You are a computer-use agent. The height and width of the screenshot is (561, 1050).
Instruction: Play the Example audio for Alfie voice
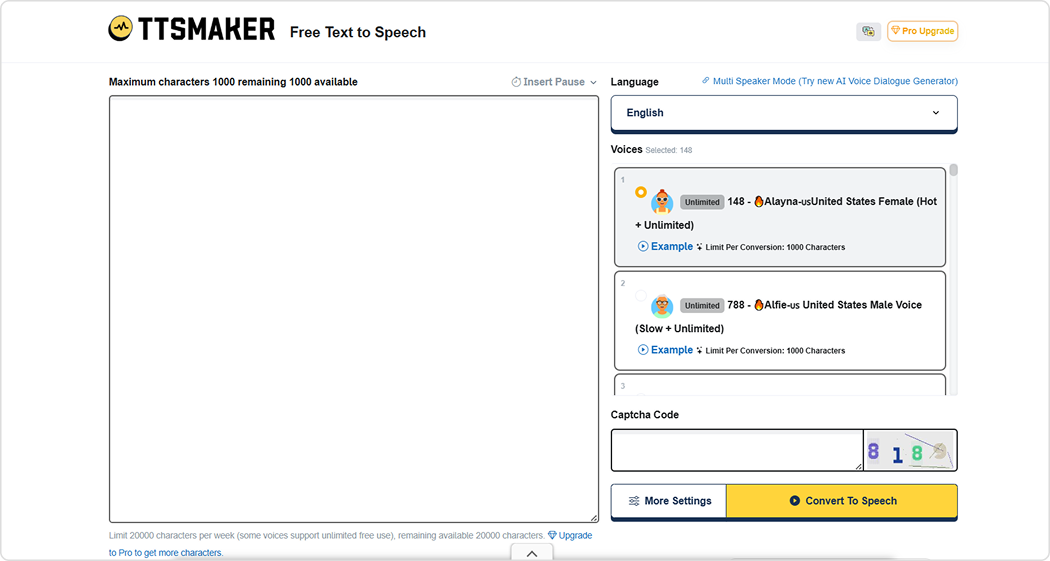point(665,350)
